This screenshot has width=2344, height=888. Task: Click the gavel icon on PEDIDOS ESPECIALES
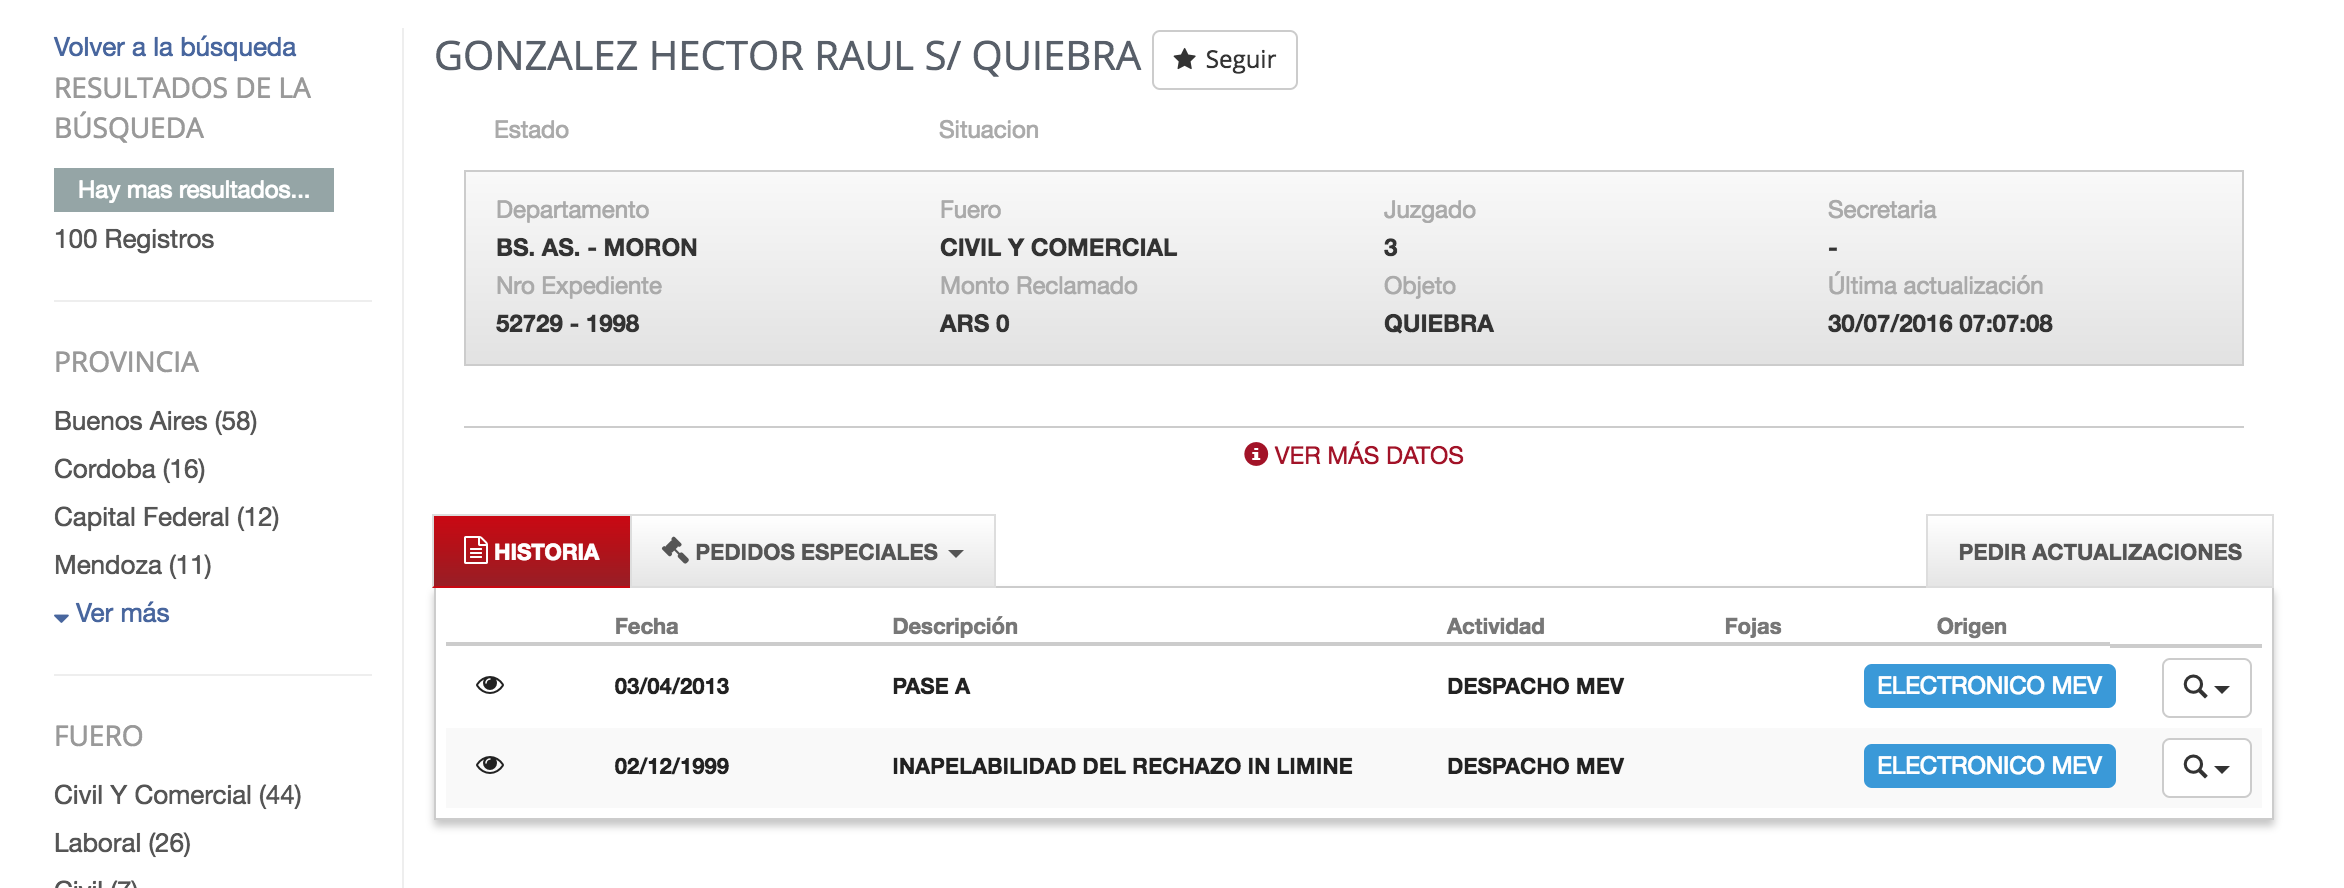(674, 550)
